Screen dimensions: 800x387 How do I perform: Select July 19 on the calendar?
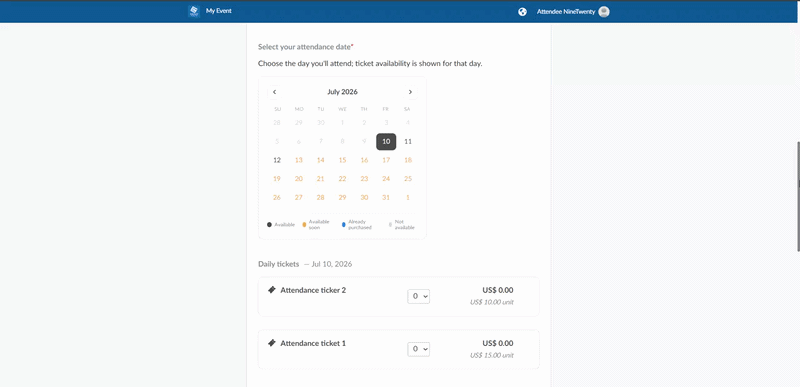277,179
